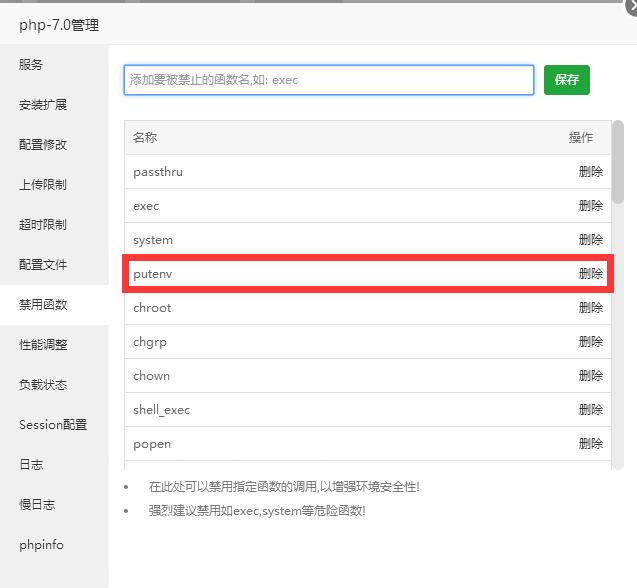Go to the 上传限制 tab
The width and height of the screenshot is (637, 588).
[43, 185]
